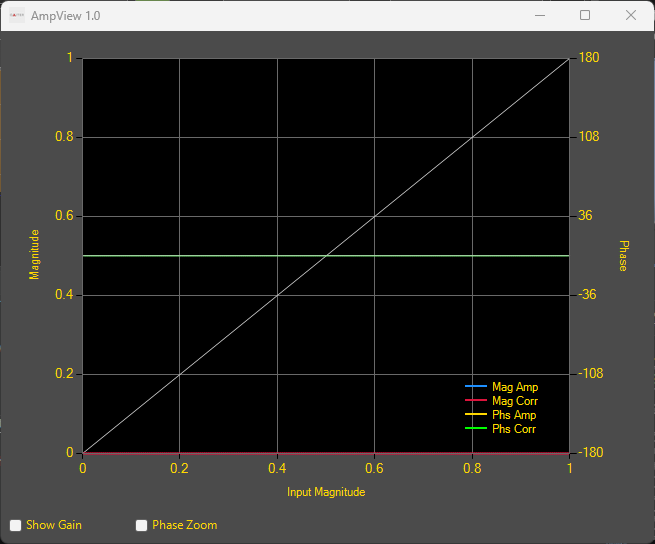
Task: Enable the Show Gain checkbox
Action: tap(15, 525)
